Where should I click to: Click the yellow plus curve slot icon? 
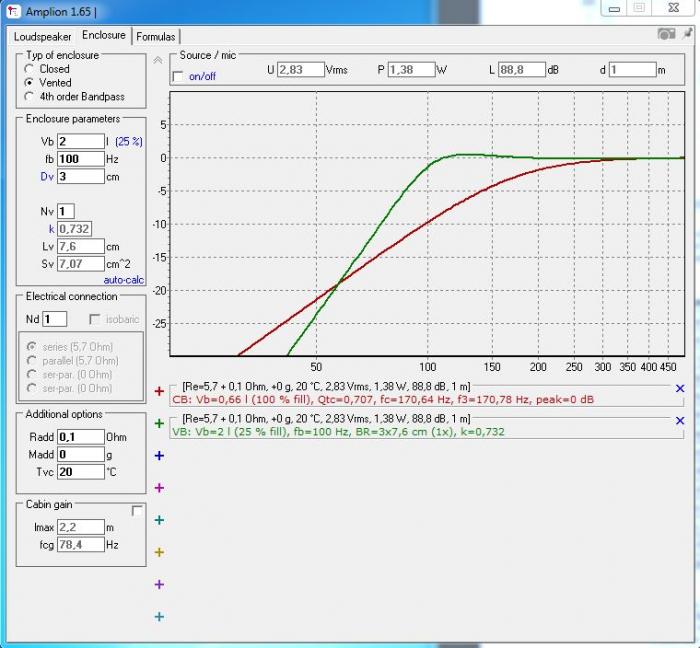pyautogui.click(x=159, y=552)
